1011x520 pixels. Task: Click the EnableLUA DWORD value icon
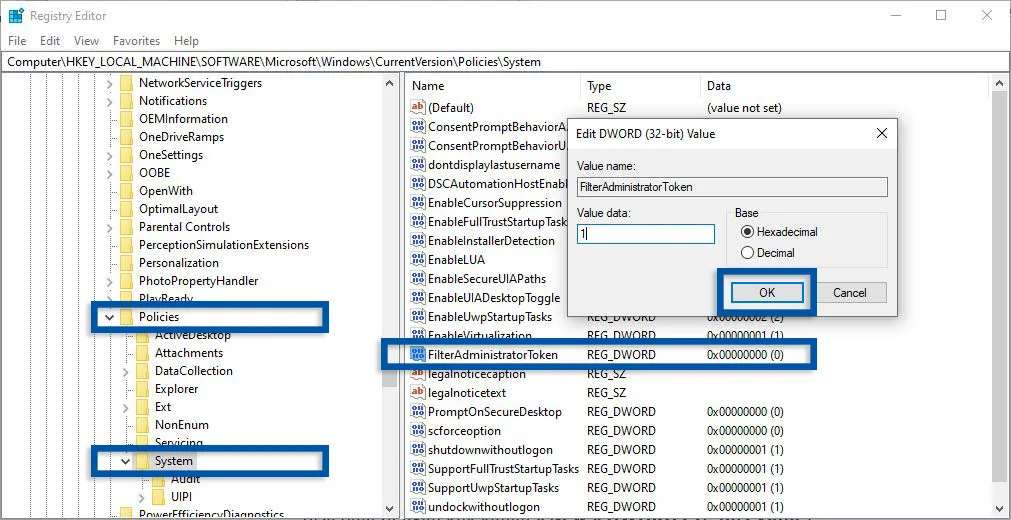click(418, 259)
